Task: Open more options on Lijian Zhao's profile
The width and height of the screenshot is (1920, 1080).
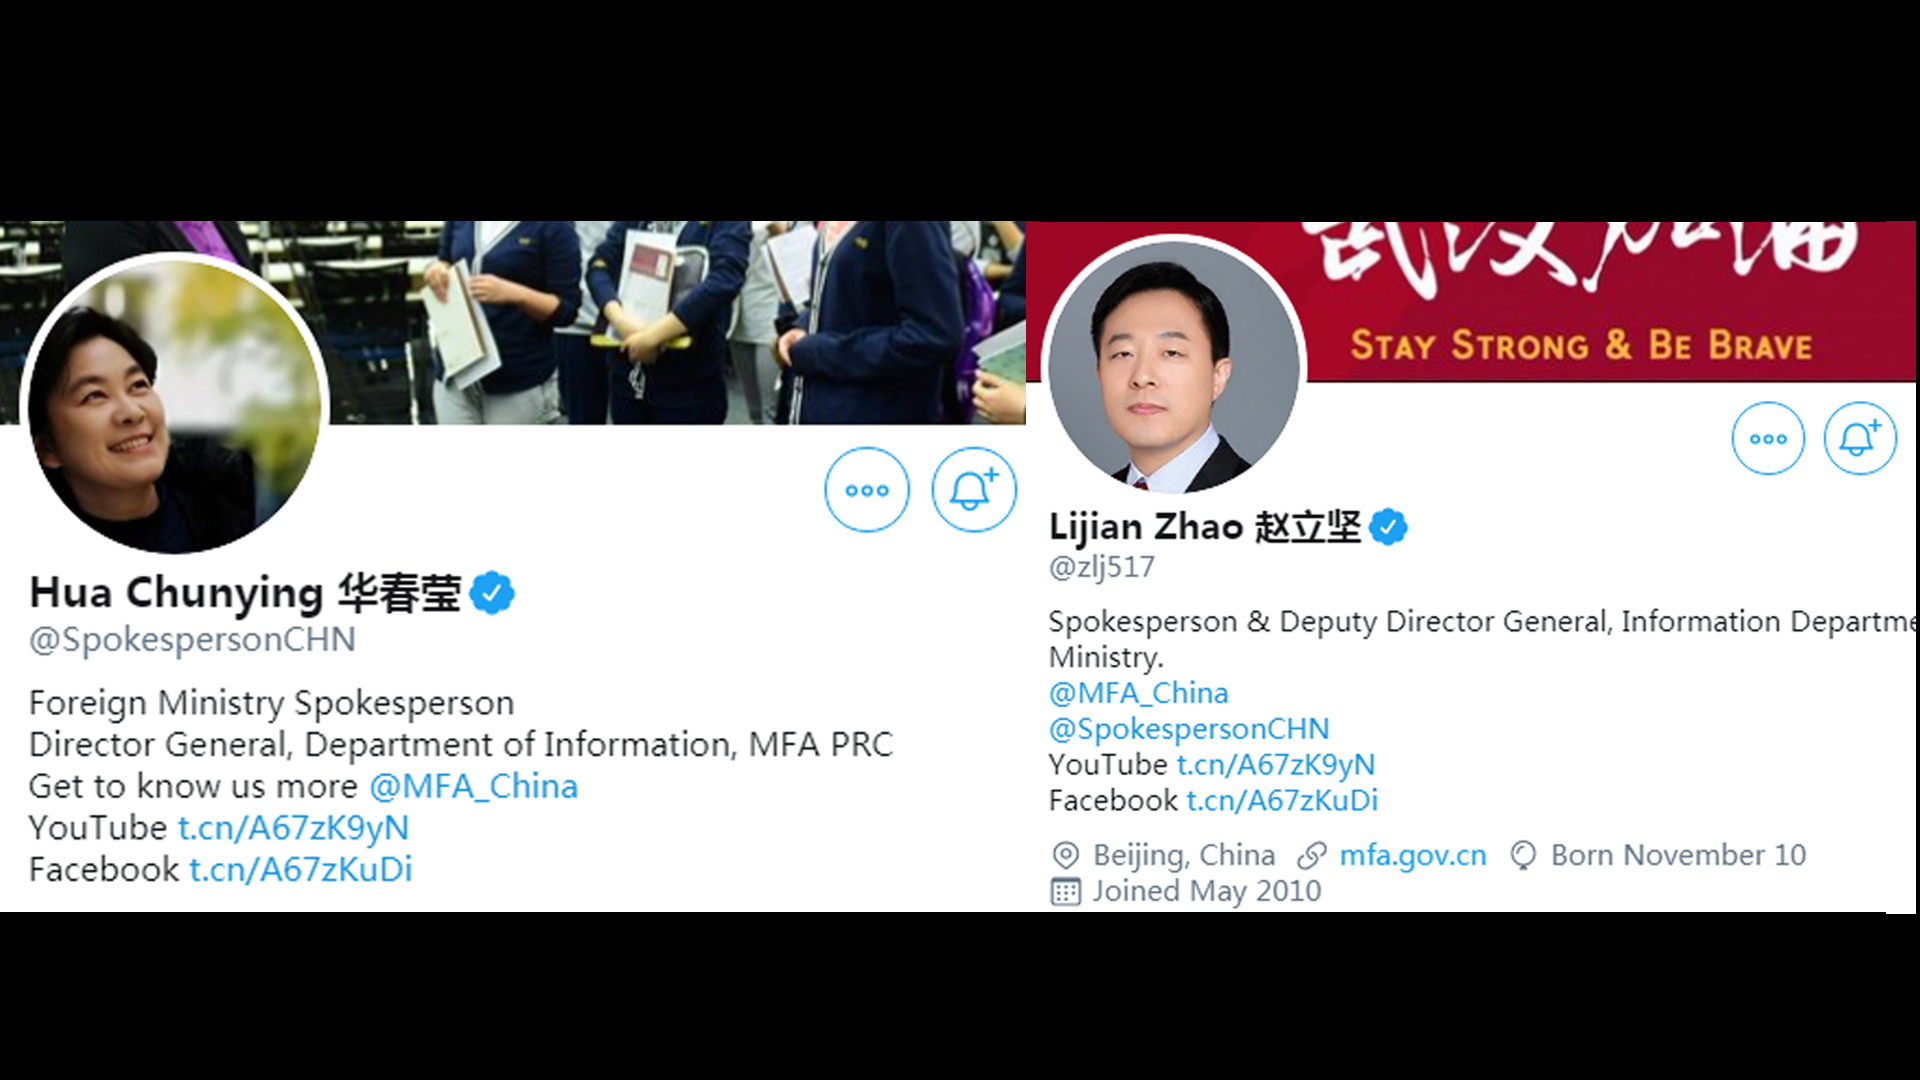Action: (x=1768, y=438)
